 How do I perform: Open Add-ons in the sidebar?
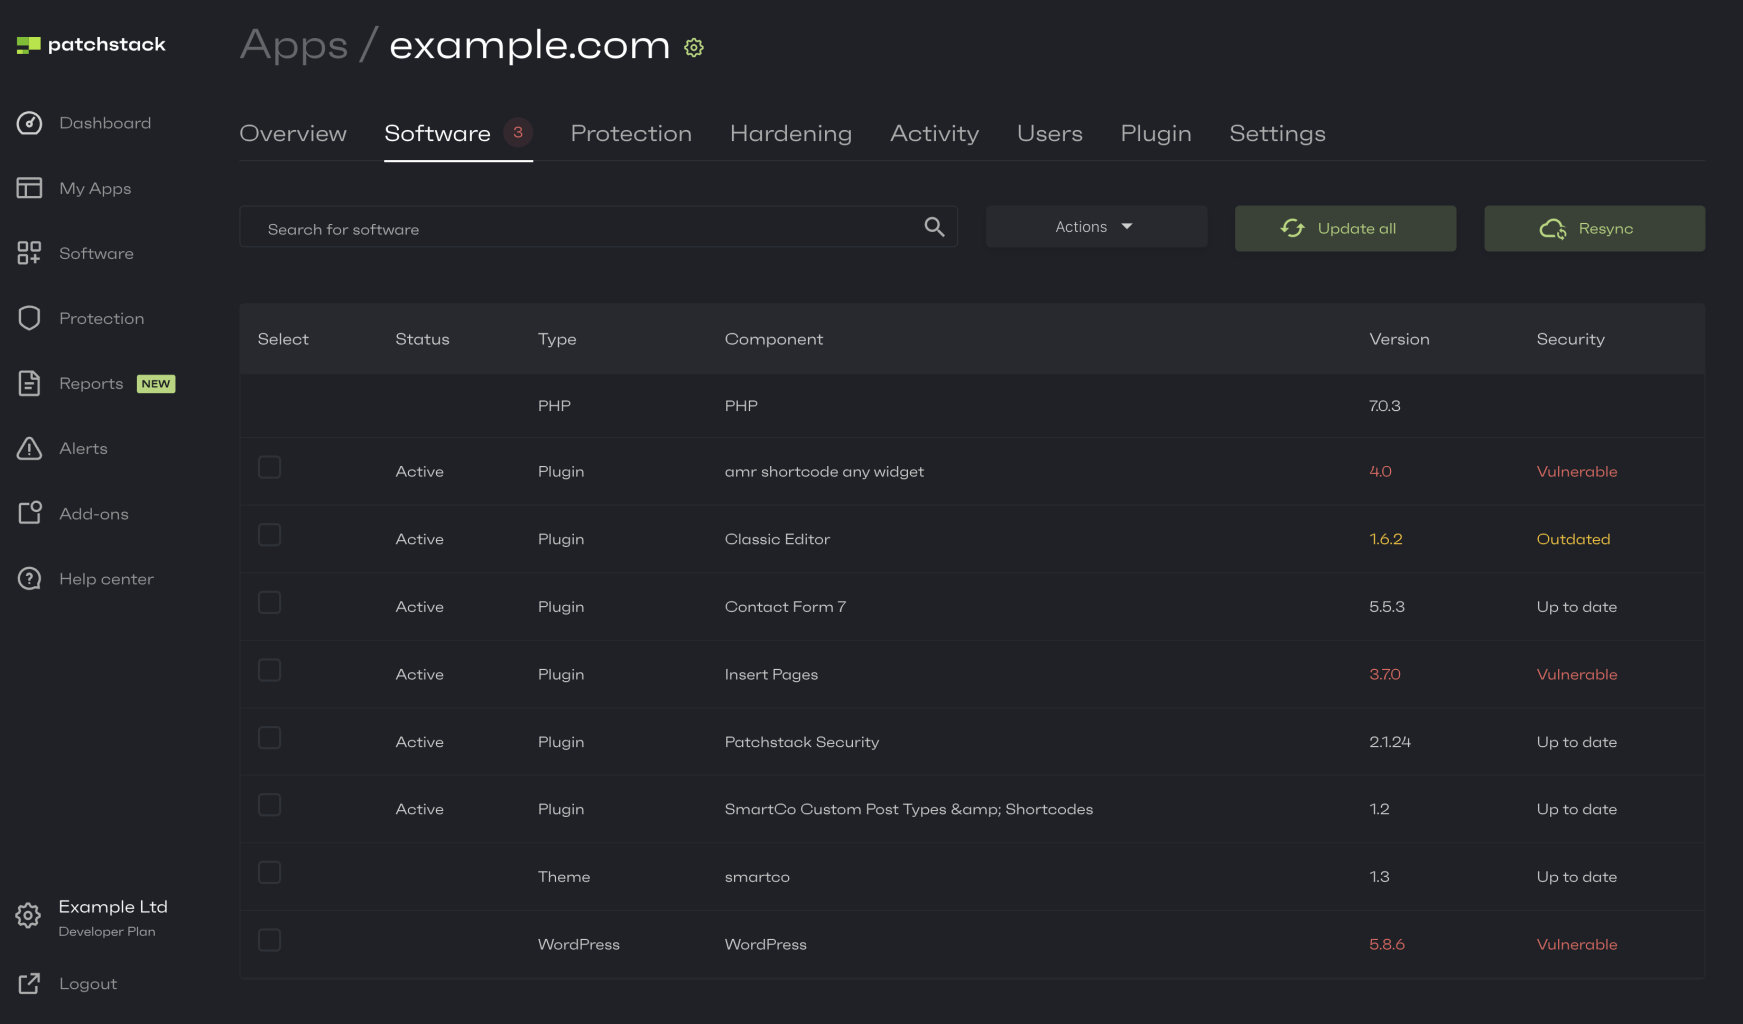(x=94, y=514)
